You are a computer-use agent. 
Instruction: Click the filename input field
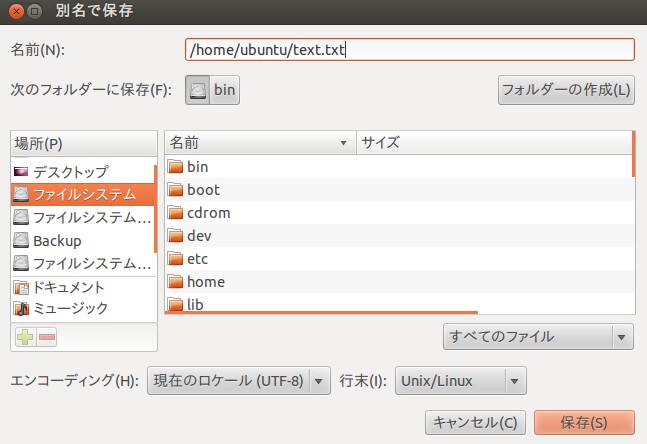tap(410, 50)
